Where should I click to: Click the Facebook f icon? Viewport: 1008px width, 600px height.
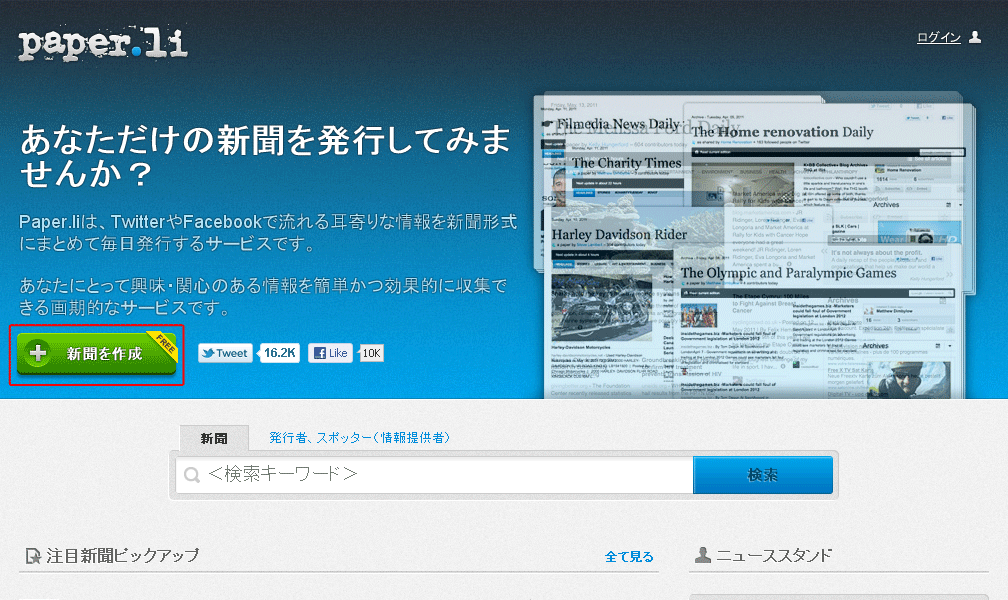(x=320, y=353)
